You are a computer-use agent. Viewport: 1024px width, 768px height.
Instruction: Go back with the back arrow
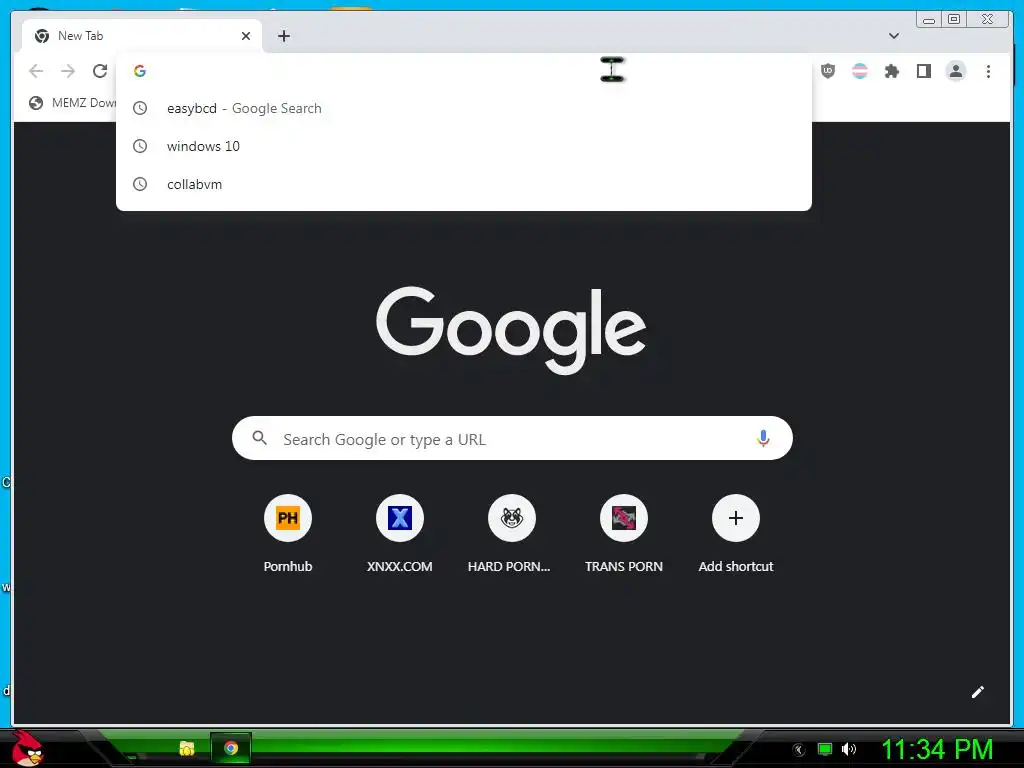point(36,71)
